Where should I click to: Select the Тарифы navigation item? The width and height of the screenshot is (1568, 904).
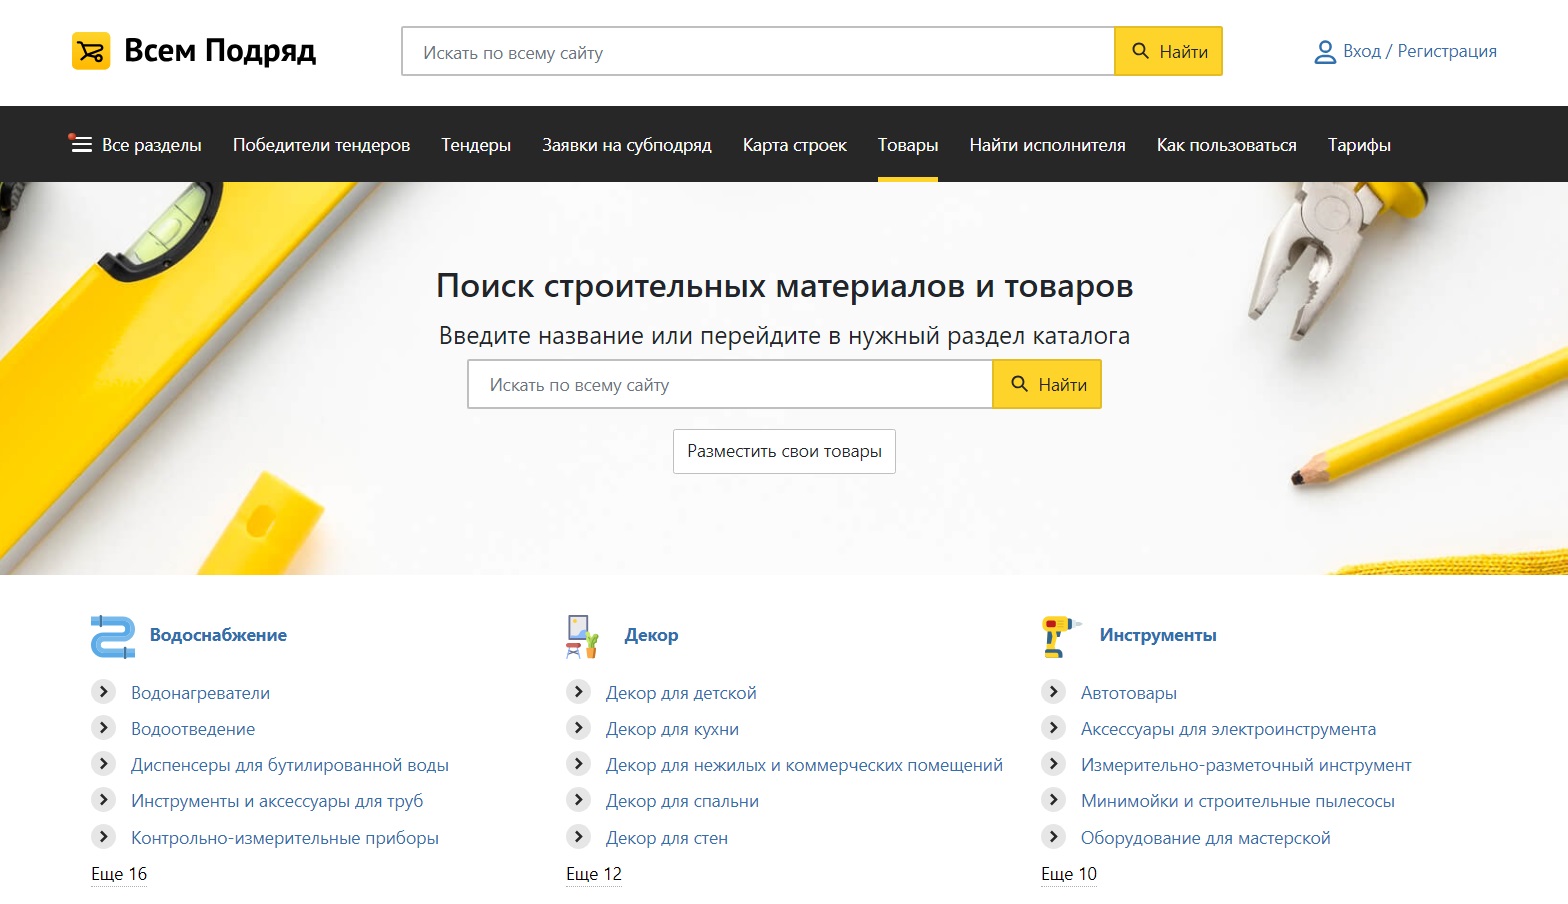coord(1359,145)
